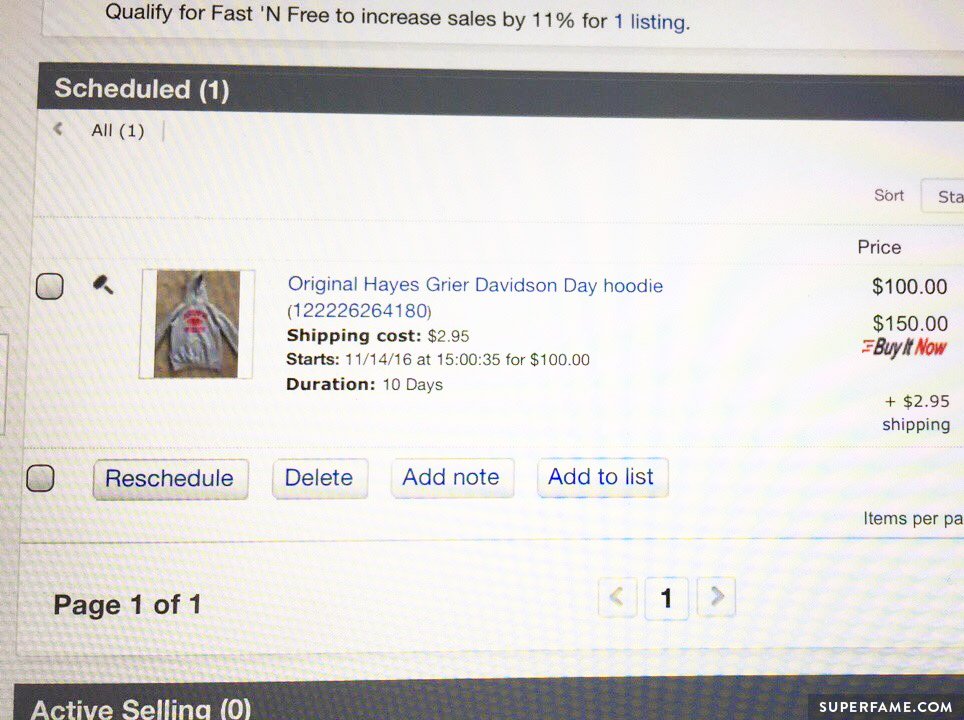The height and width of the screenshot is (720, 964).
Task: Open Original Hayes Grier Davidson Day hoodie link
Action: tap(475, 285)
